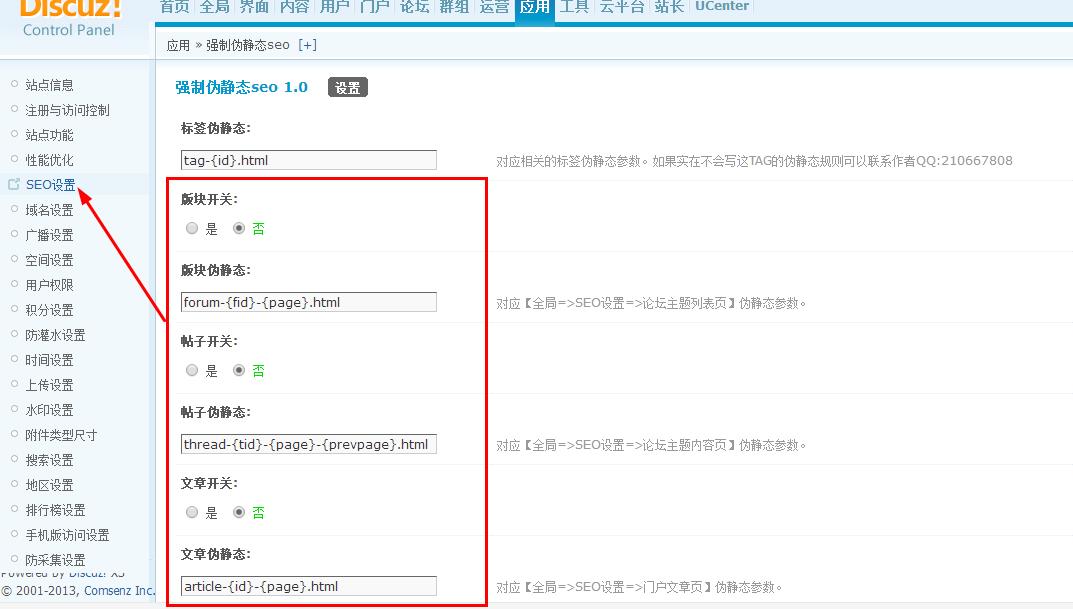Viewport: 1073px width, 609px height.
Task: Click the 云平台 navigation item
Action: [620, 8]
